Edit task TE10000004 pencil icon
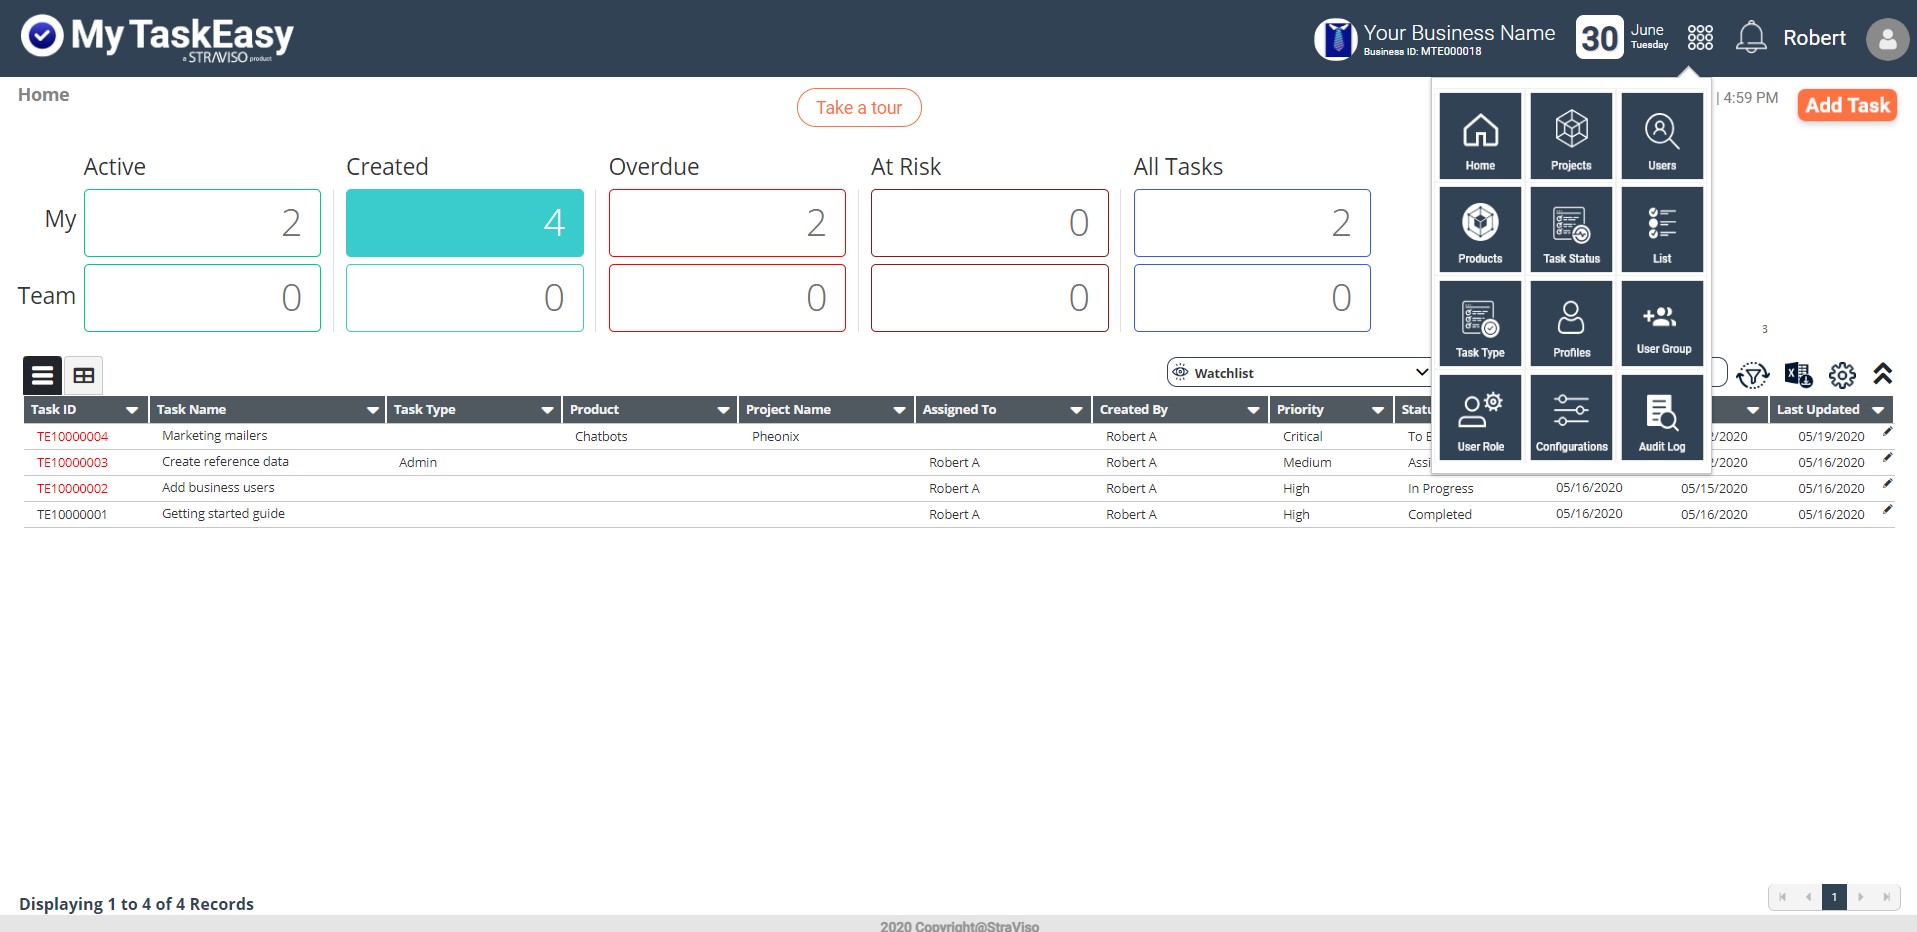Screen dimensions: 1917x932 click(x=1887, y=432)
